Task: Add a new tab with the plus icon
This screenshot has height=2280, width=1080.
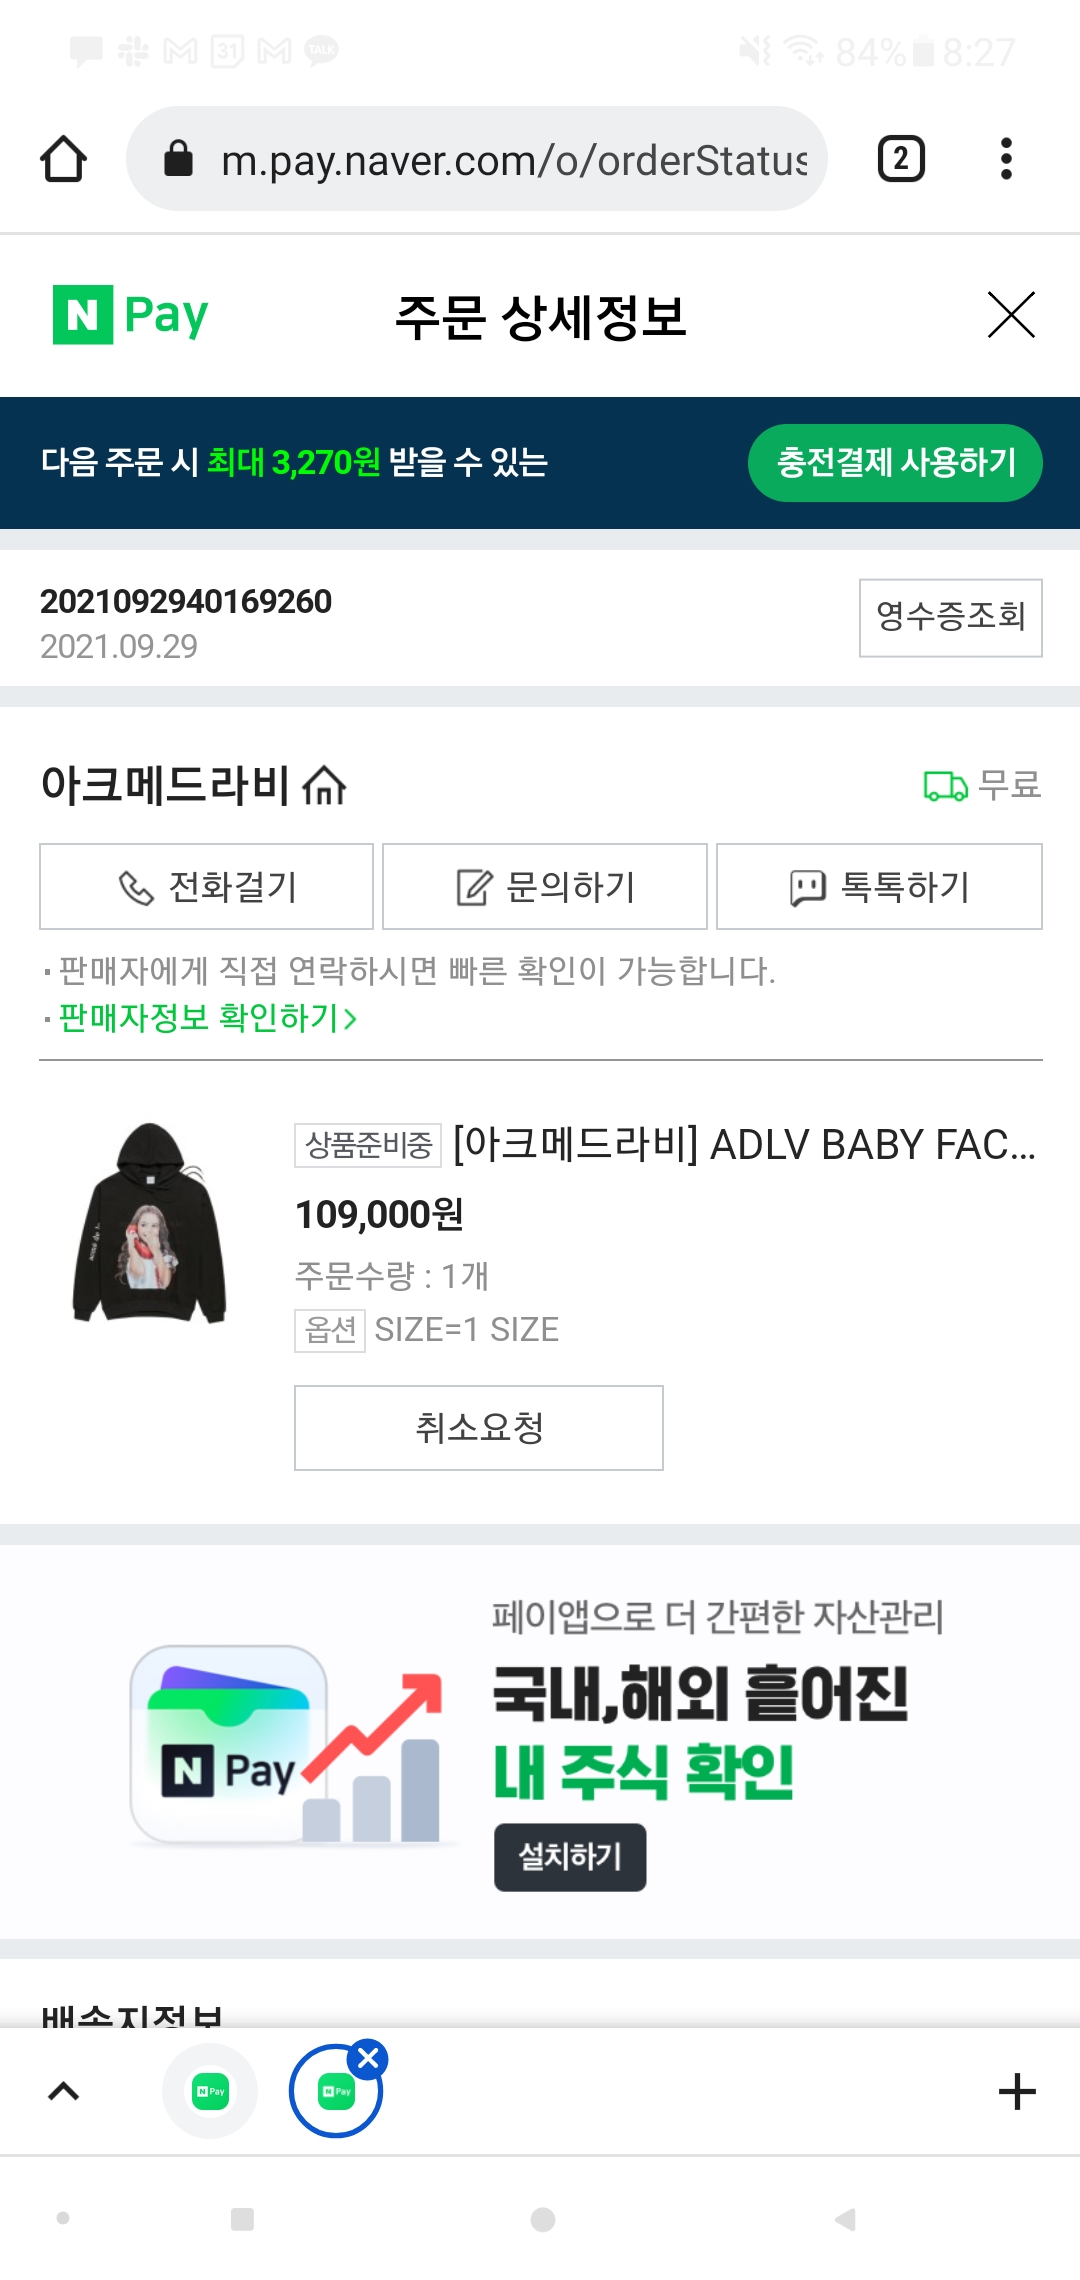Action: click(1017, 2091)
